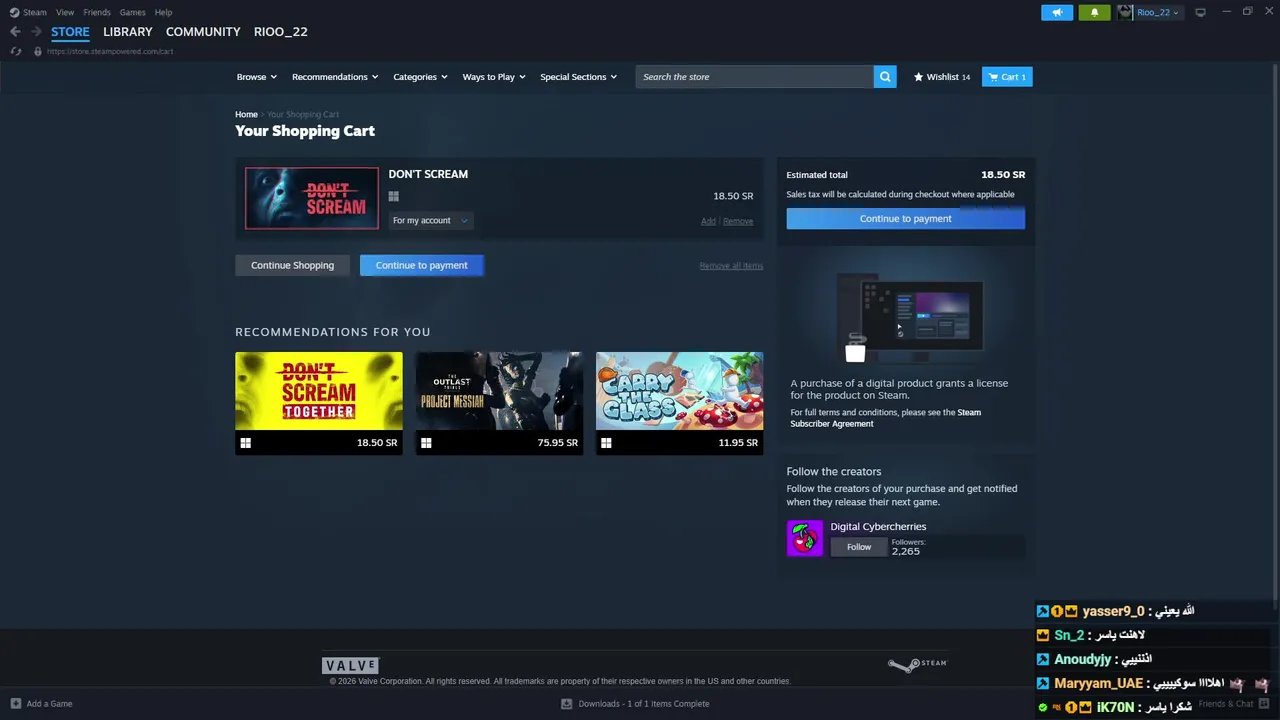Screen dimensions: 1280x720
Task: Click the Home breadcrumb link
Action: pyautogui.click(x=246, y=114)
